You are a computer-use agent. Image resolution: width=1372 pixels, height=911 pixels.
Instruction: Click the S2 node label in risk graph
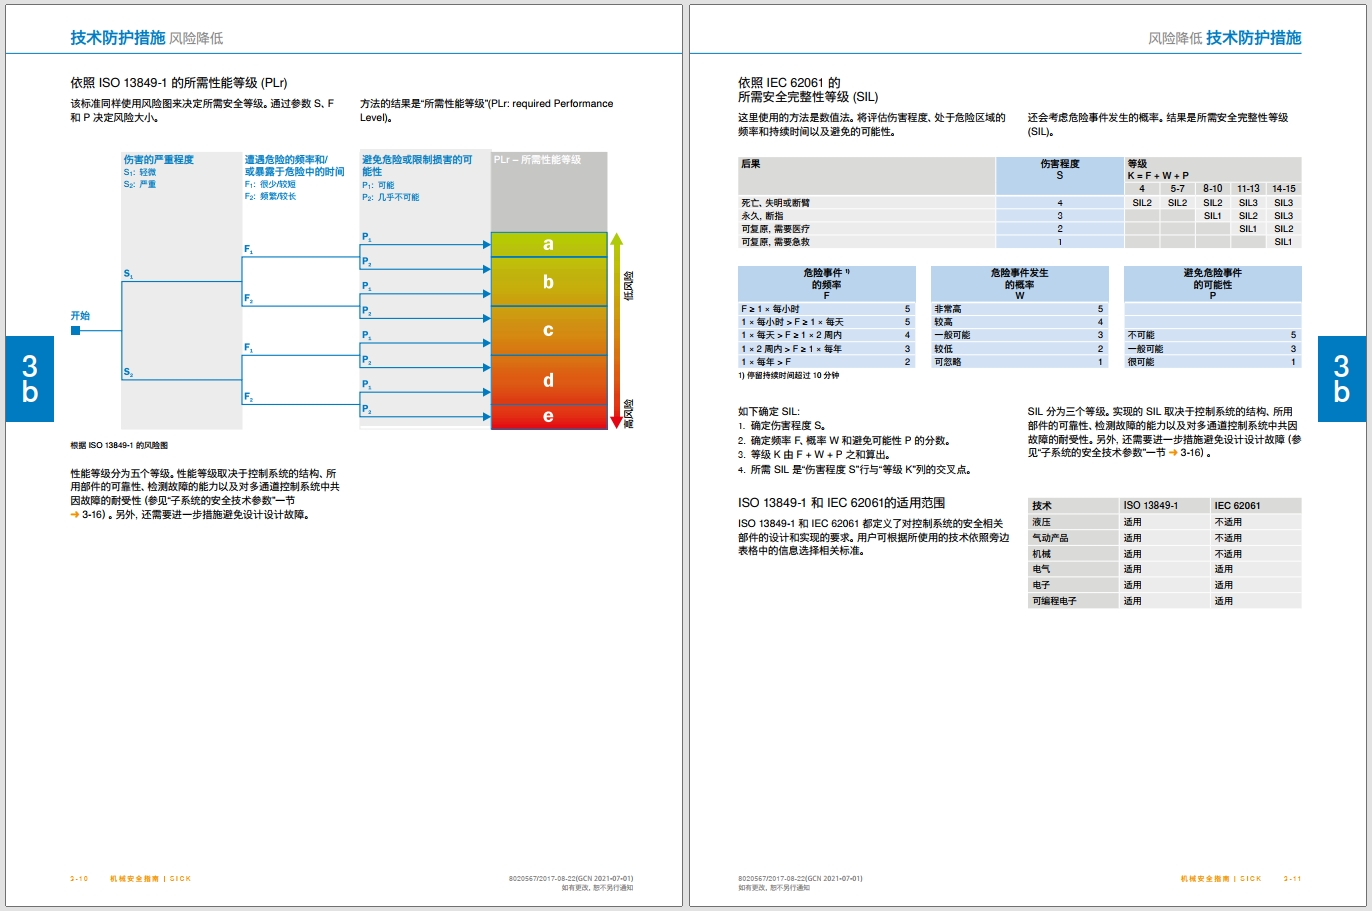click(128, 373)
